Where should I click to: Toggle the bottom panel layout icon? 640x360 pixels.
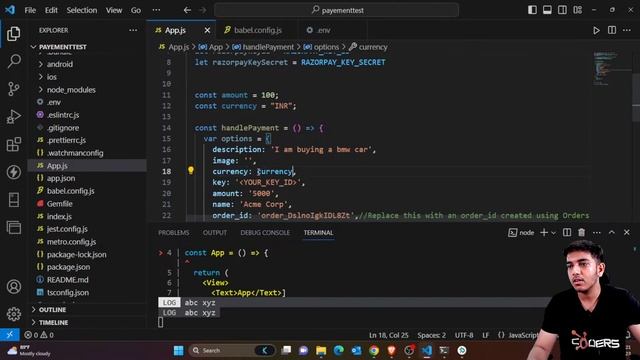[547, 10]
